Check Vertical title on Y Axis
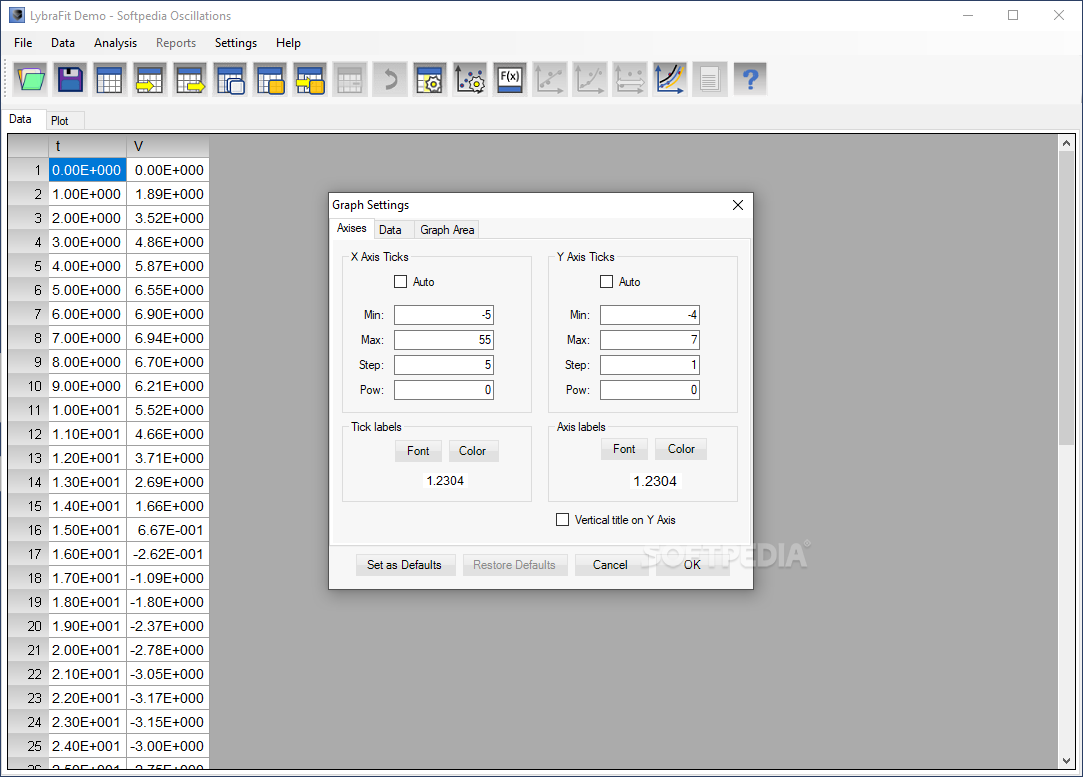 coord(563,519)
